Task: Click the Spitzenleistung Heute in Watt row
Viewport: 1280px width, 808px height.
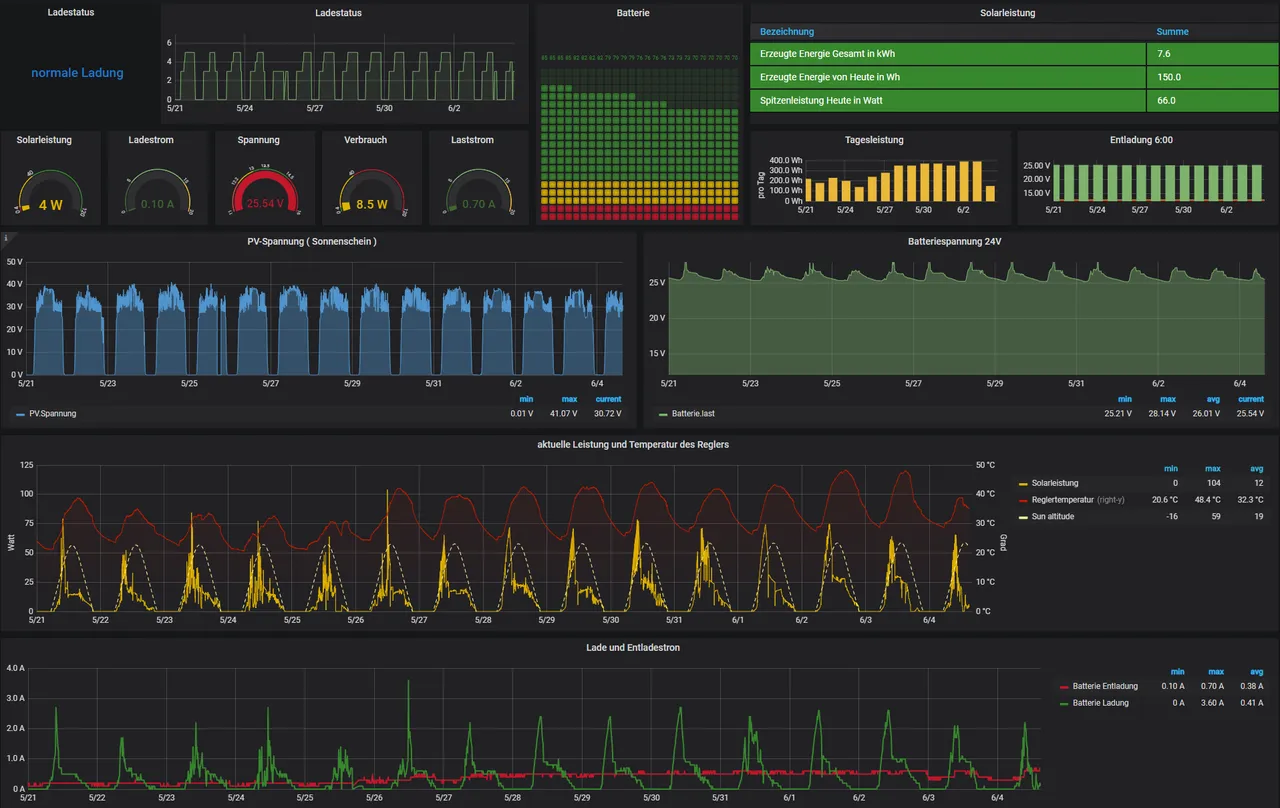Action: [x=1012, y=100]
